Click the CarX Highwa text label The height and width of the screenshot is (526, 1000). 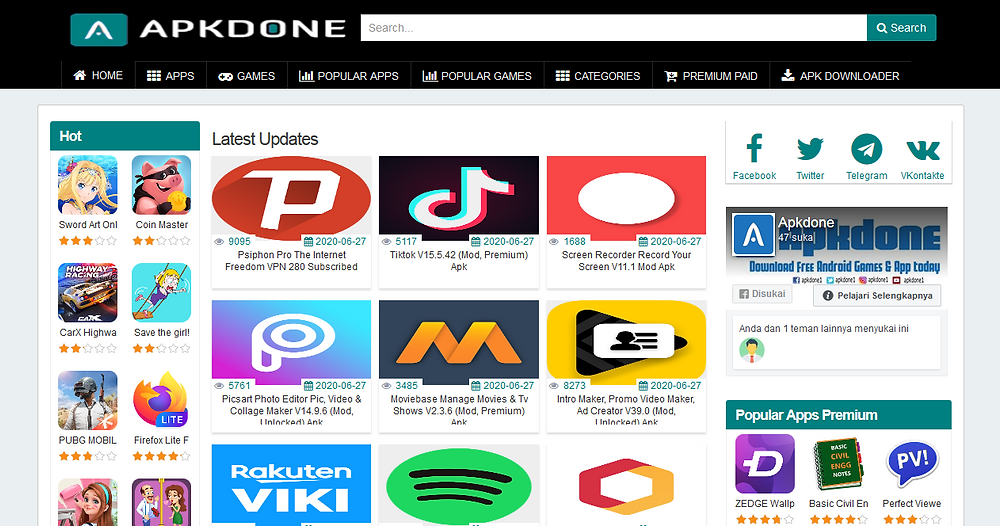coord(88,333)
